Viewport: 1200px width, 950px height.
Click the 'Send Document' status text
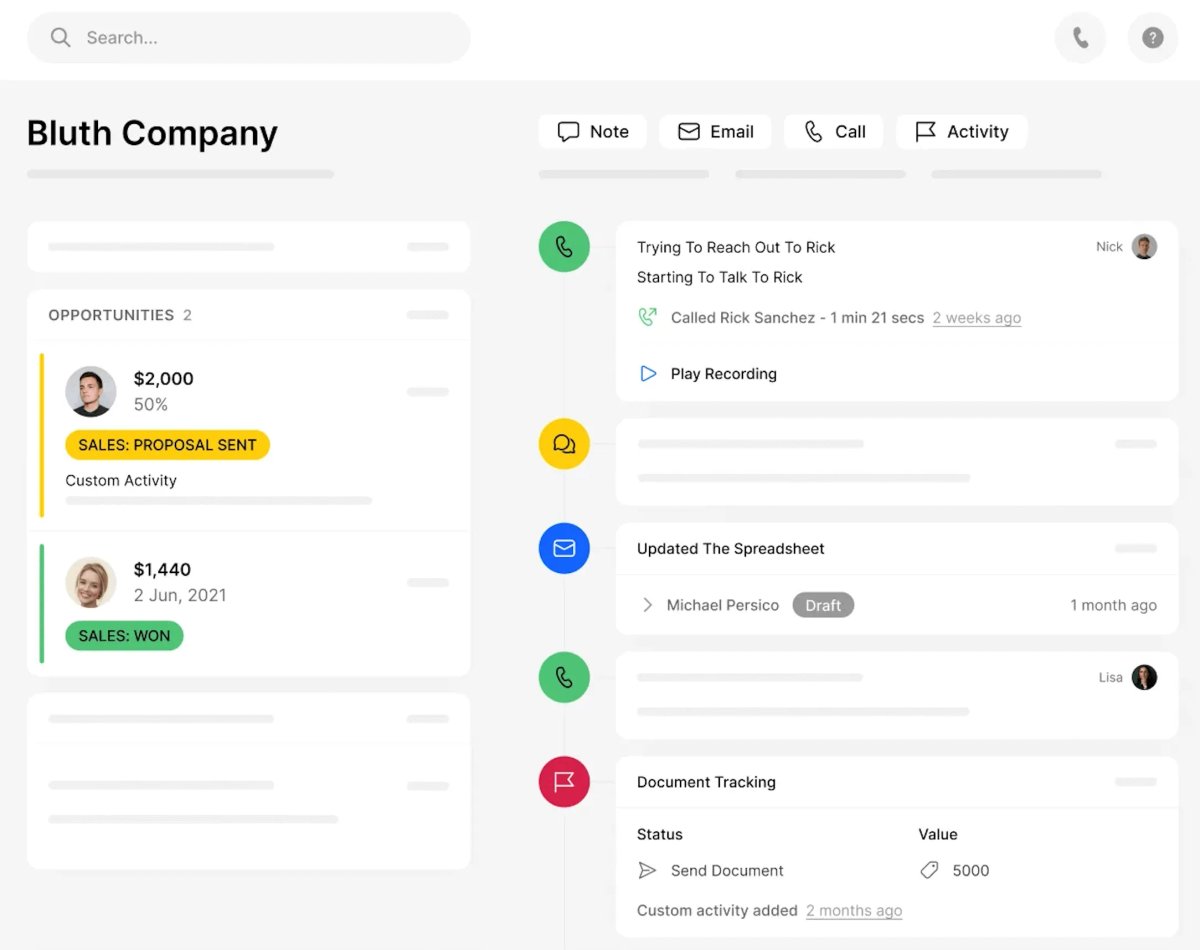point(728,871)
